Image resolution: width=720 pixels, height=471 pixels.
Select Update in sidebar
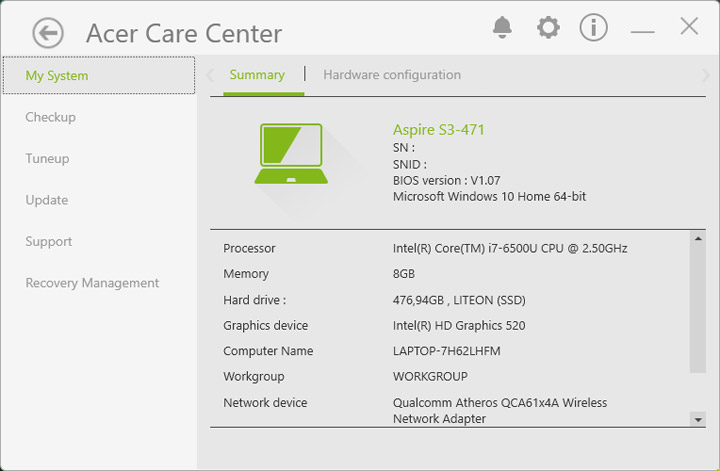[x=47, y=200]
